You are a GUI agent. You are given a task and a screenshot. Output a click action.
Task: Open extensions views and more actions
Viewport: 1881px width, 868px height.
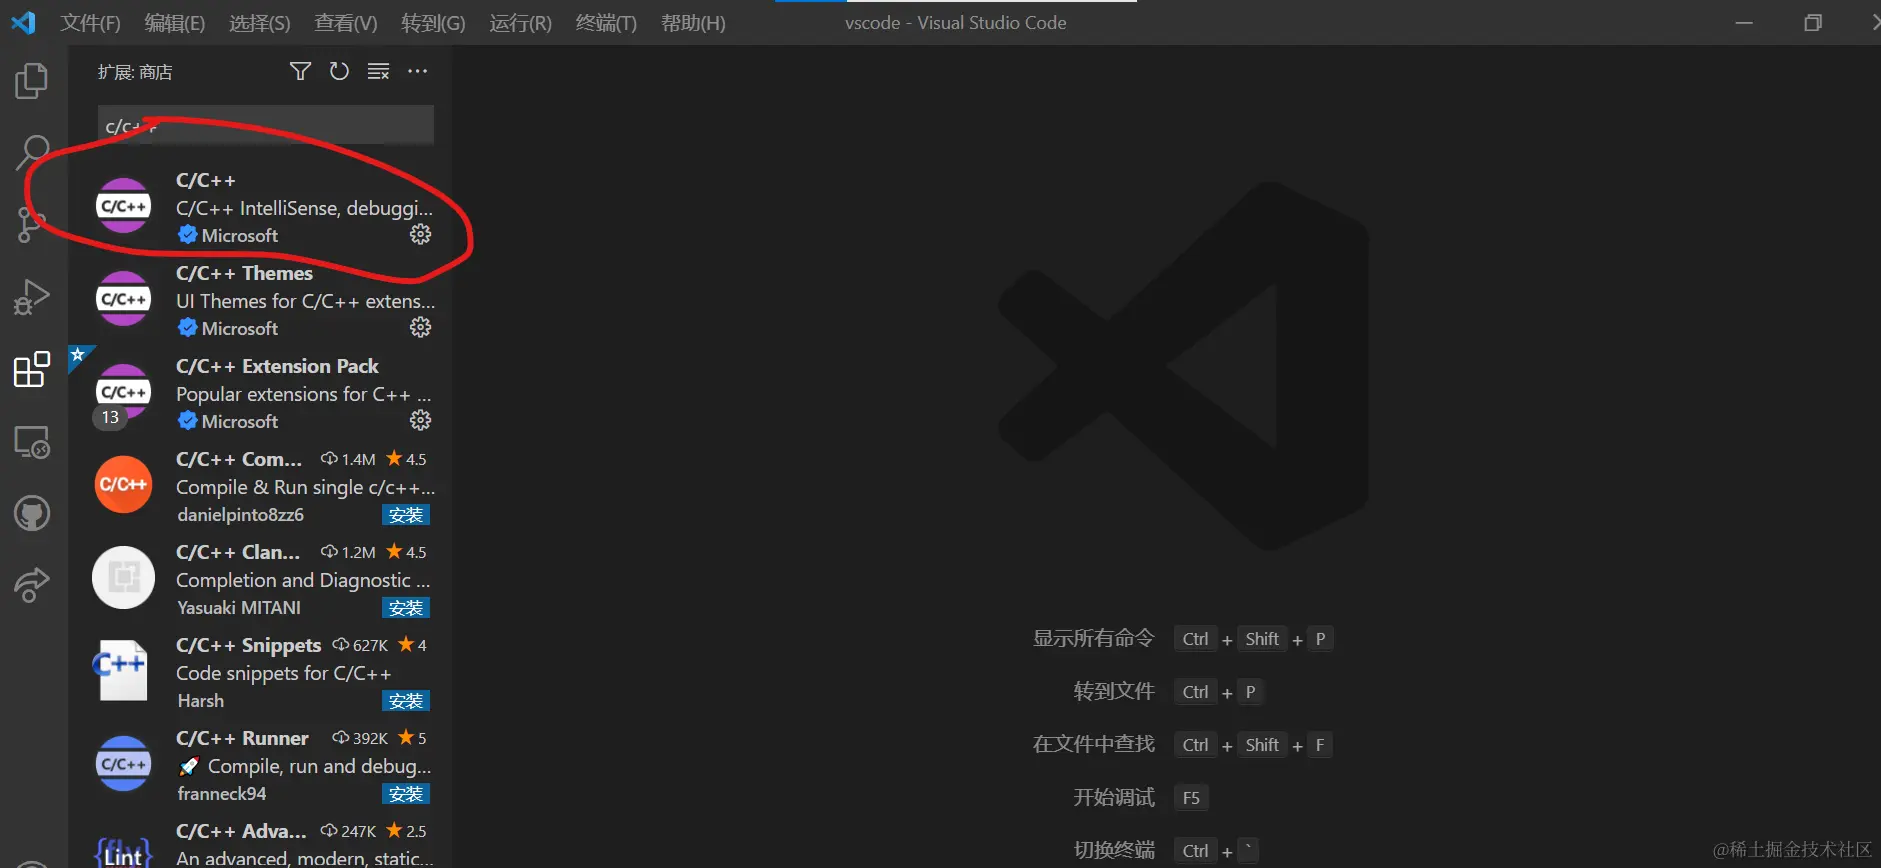417,71
